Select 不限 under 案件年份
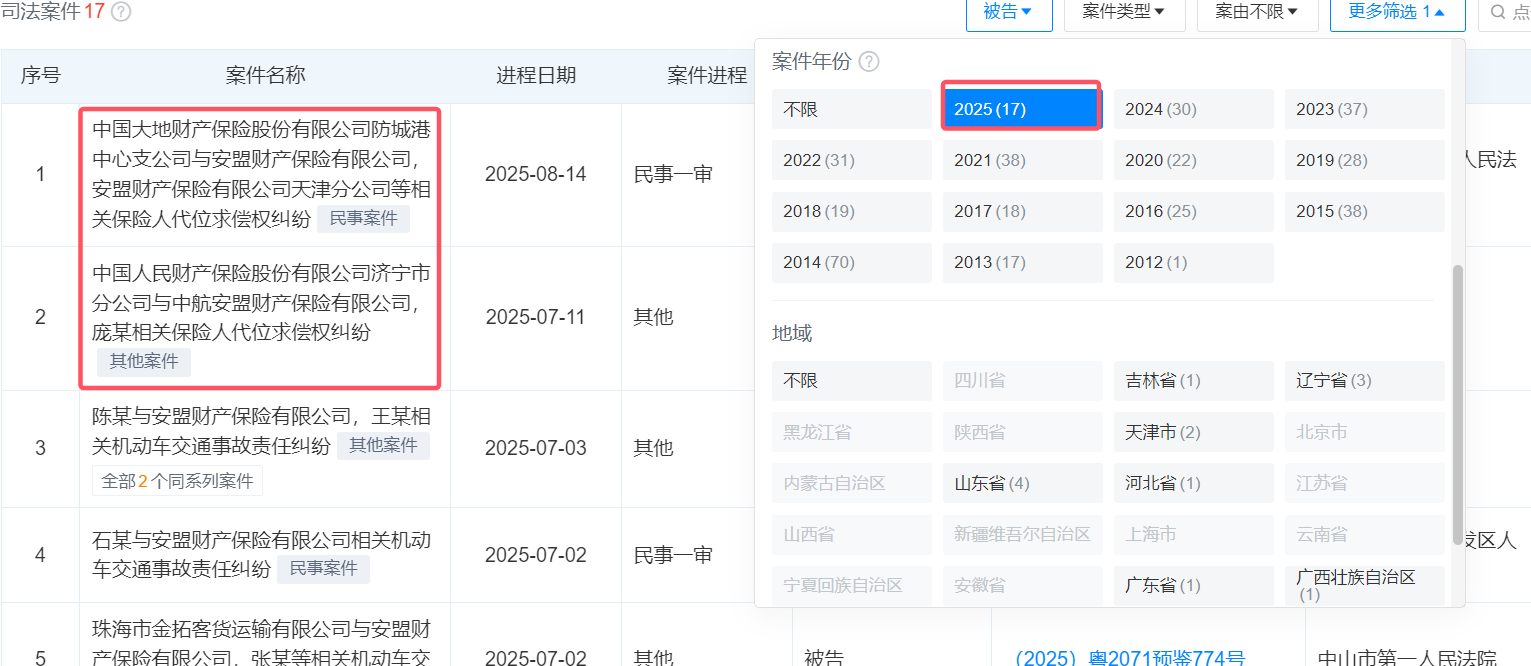Viewport: 1531px width, 666px height. click(852, 109)
